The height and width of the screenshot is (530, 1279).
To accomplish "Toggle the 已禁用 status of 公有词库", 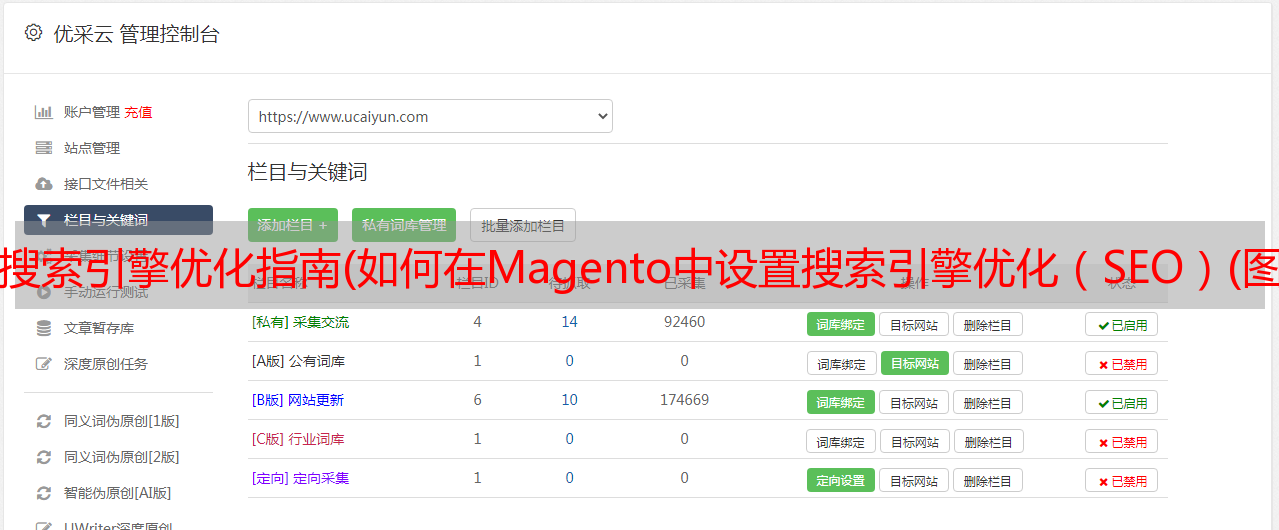I will (1122, 363).
